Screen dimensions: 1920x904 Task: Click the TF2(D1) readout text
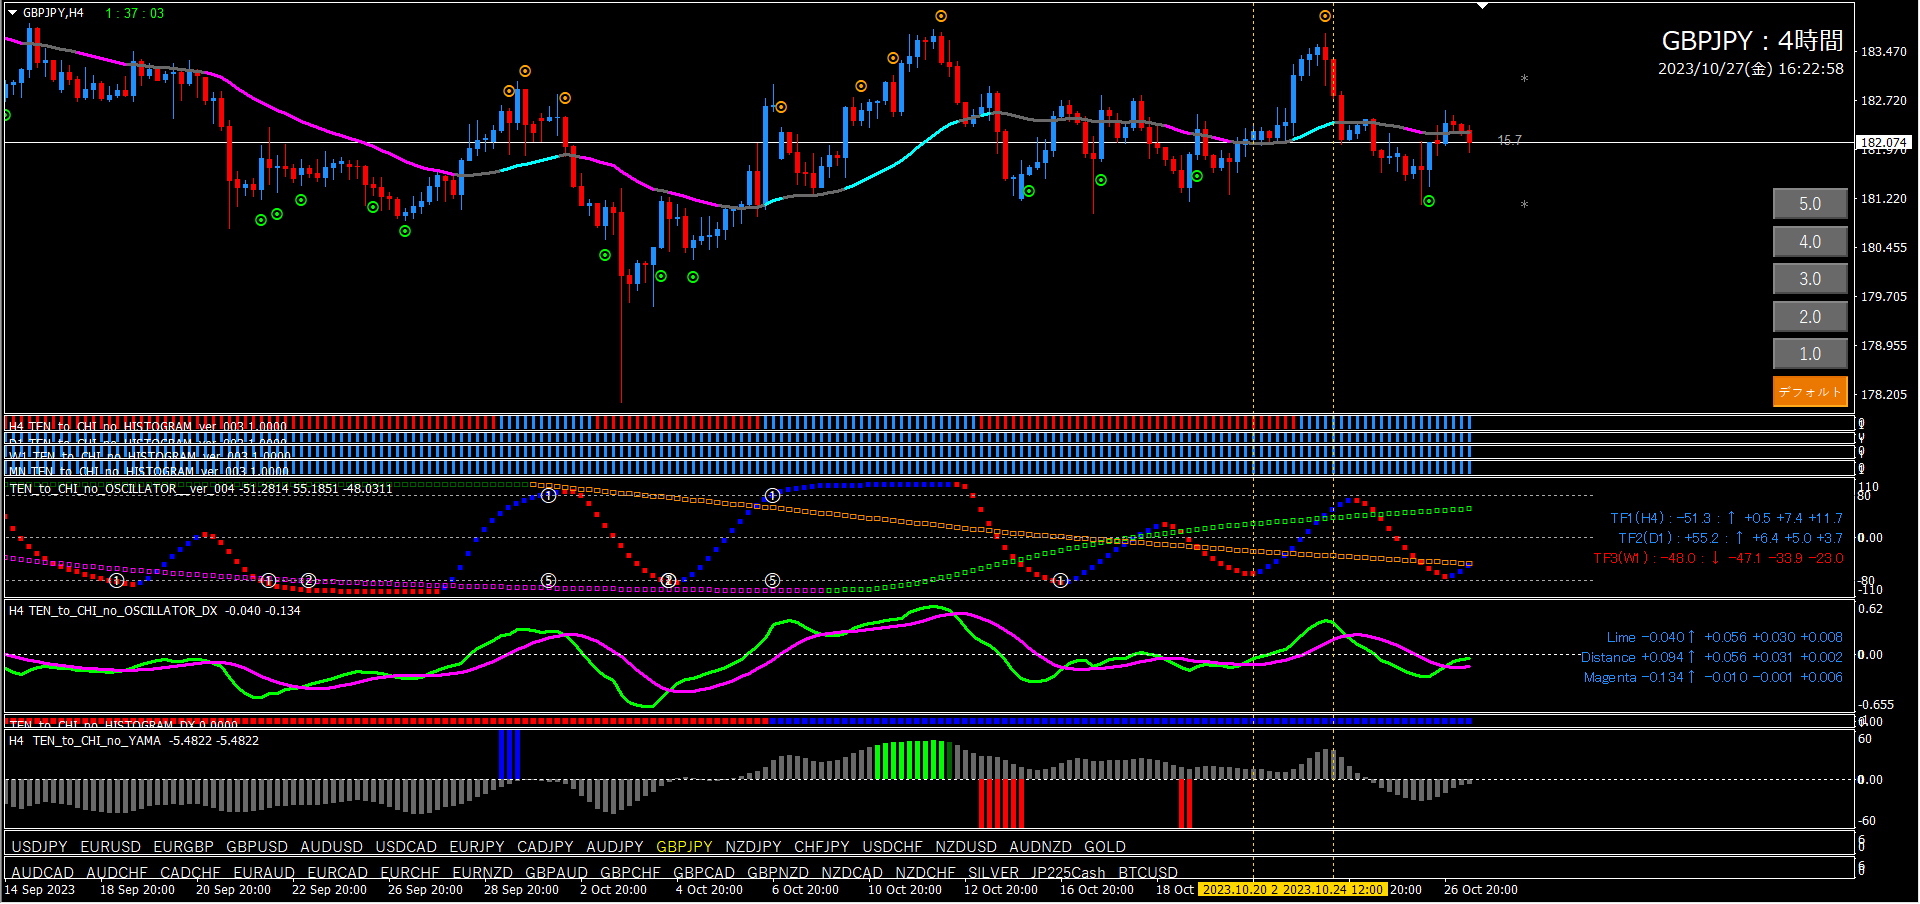pos(1730,538)
